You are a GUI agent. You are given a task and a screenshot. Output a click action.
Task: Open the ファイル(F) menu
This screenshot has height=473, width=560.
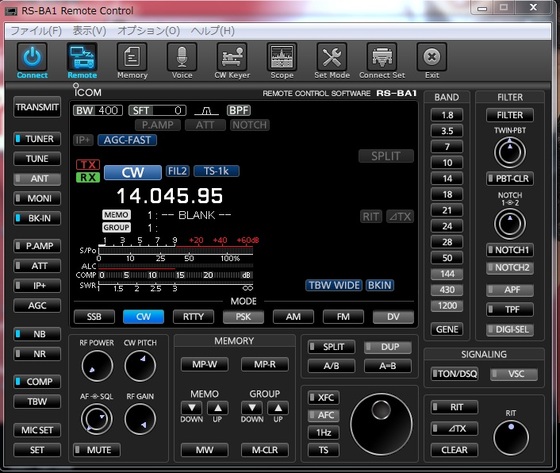[x=36, y=31]
